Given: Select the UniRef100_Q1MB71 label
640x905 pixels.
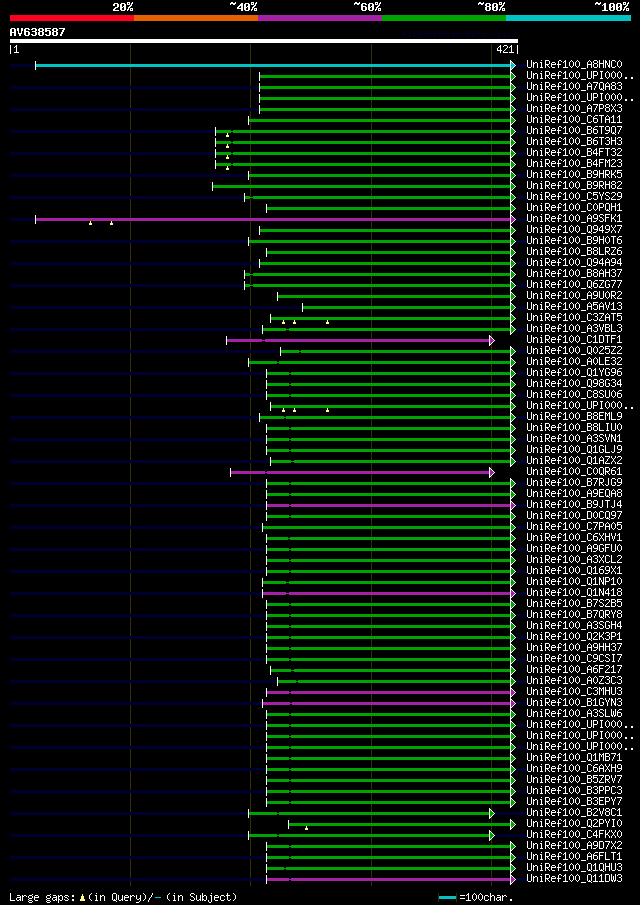Looking at the screenshot, I should [574, 757].
